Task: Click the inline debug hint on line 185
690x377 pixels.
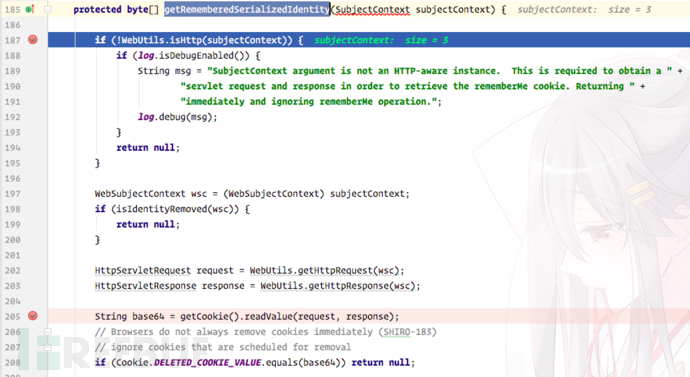Action: (x=584, y=9)
